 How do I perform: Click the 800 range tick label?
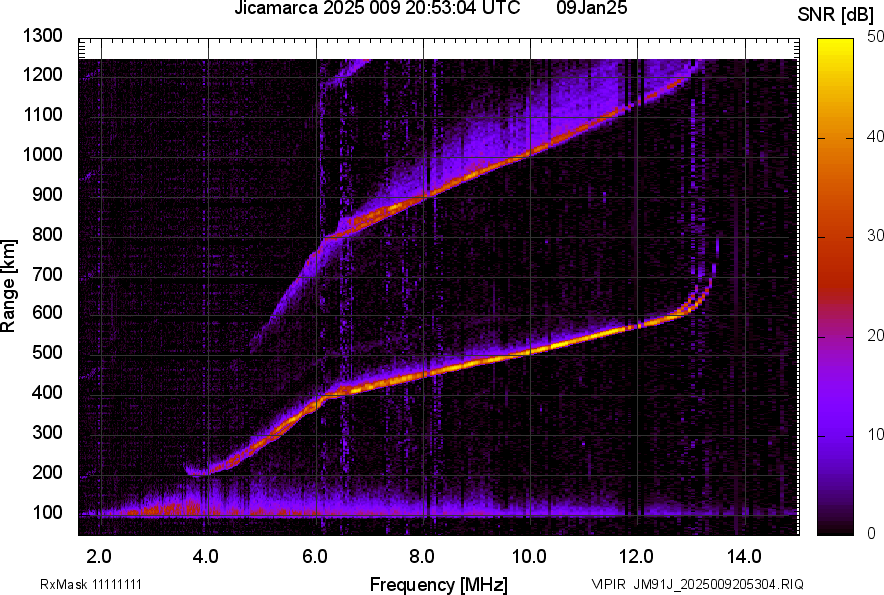[47, 234]
